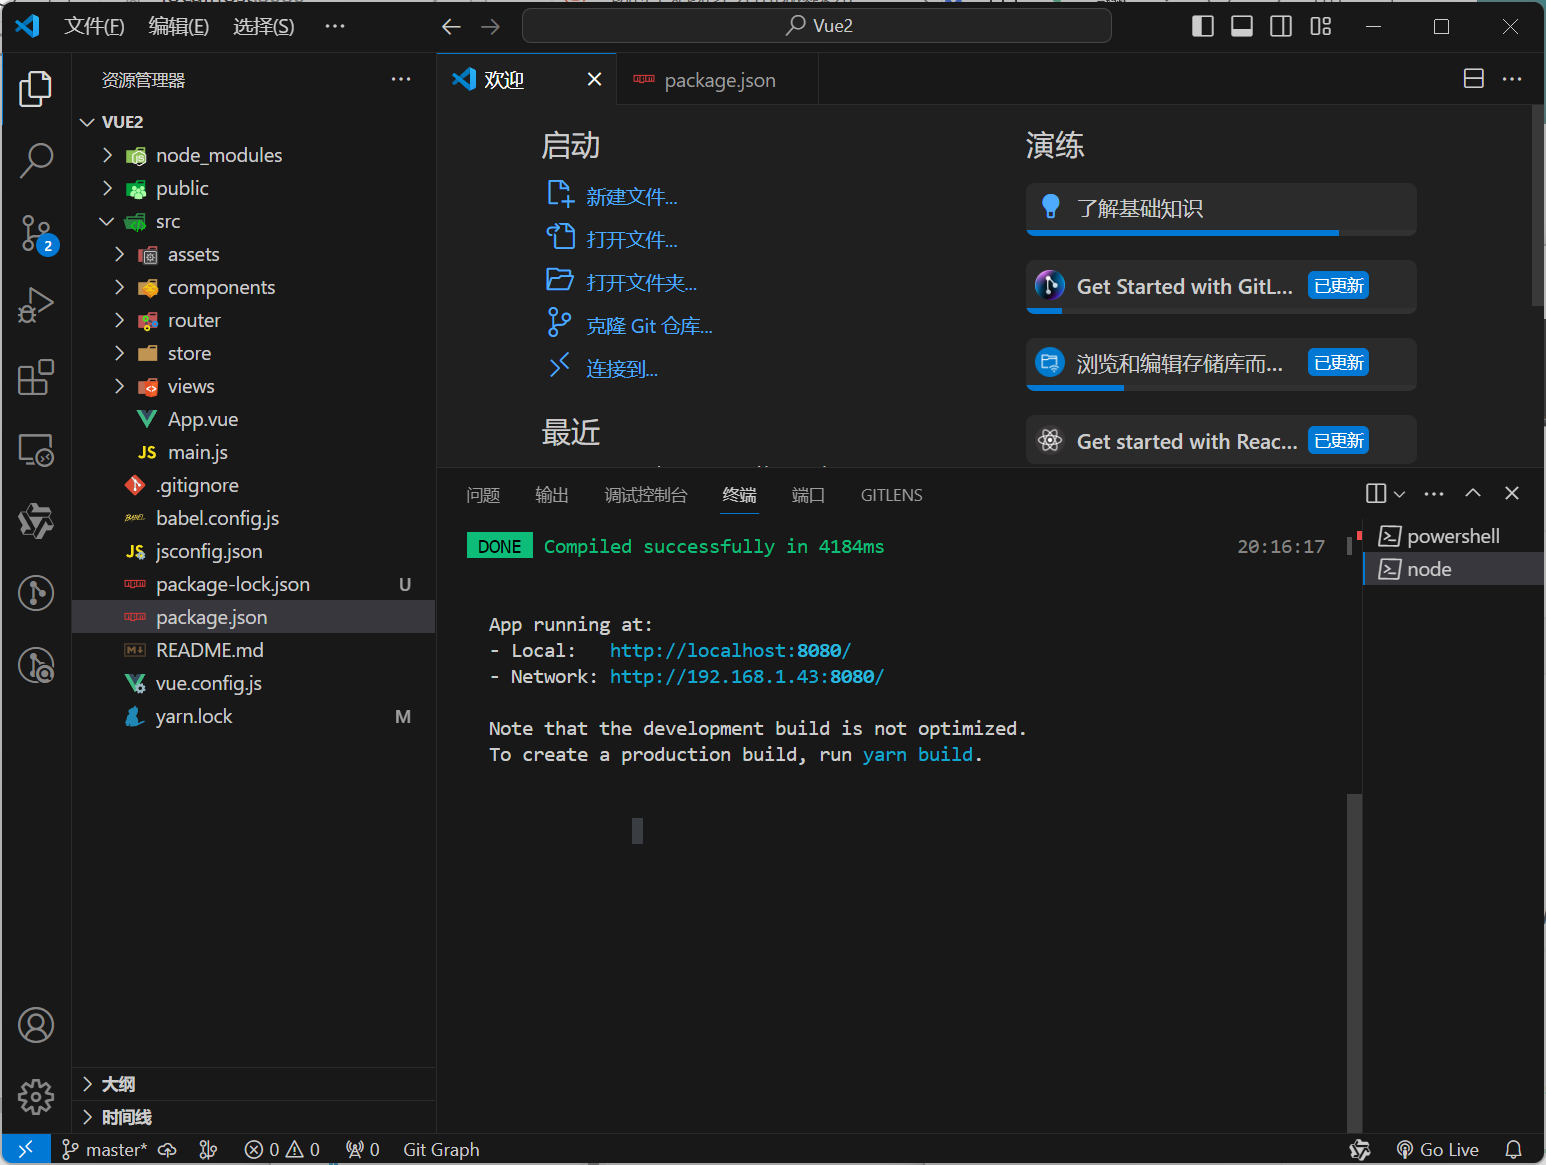Click errors and warnings count in status bar
The height and width of the screenshot is (1165, 1546).
282,1150
